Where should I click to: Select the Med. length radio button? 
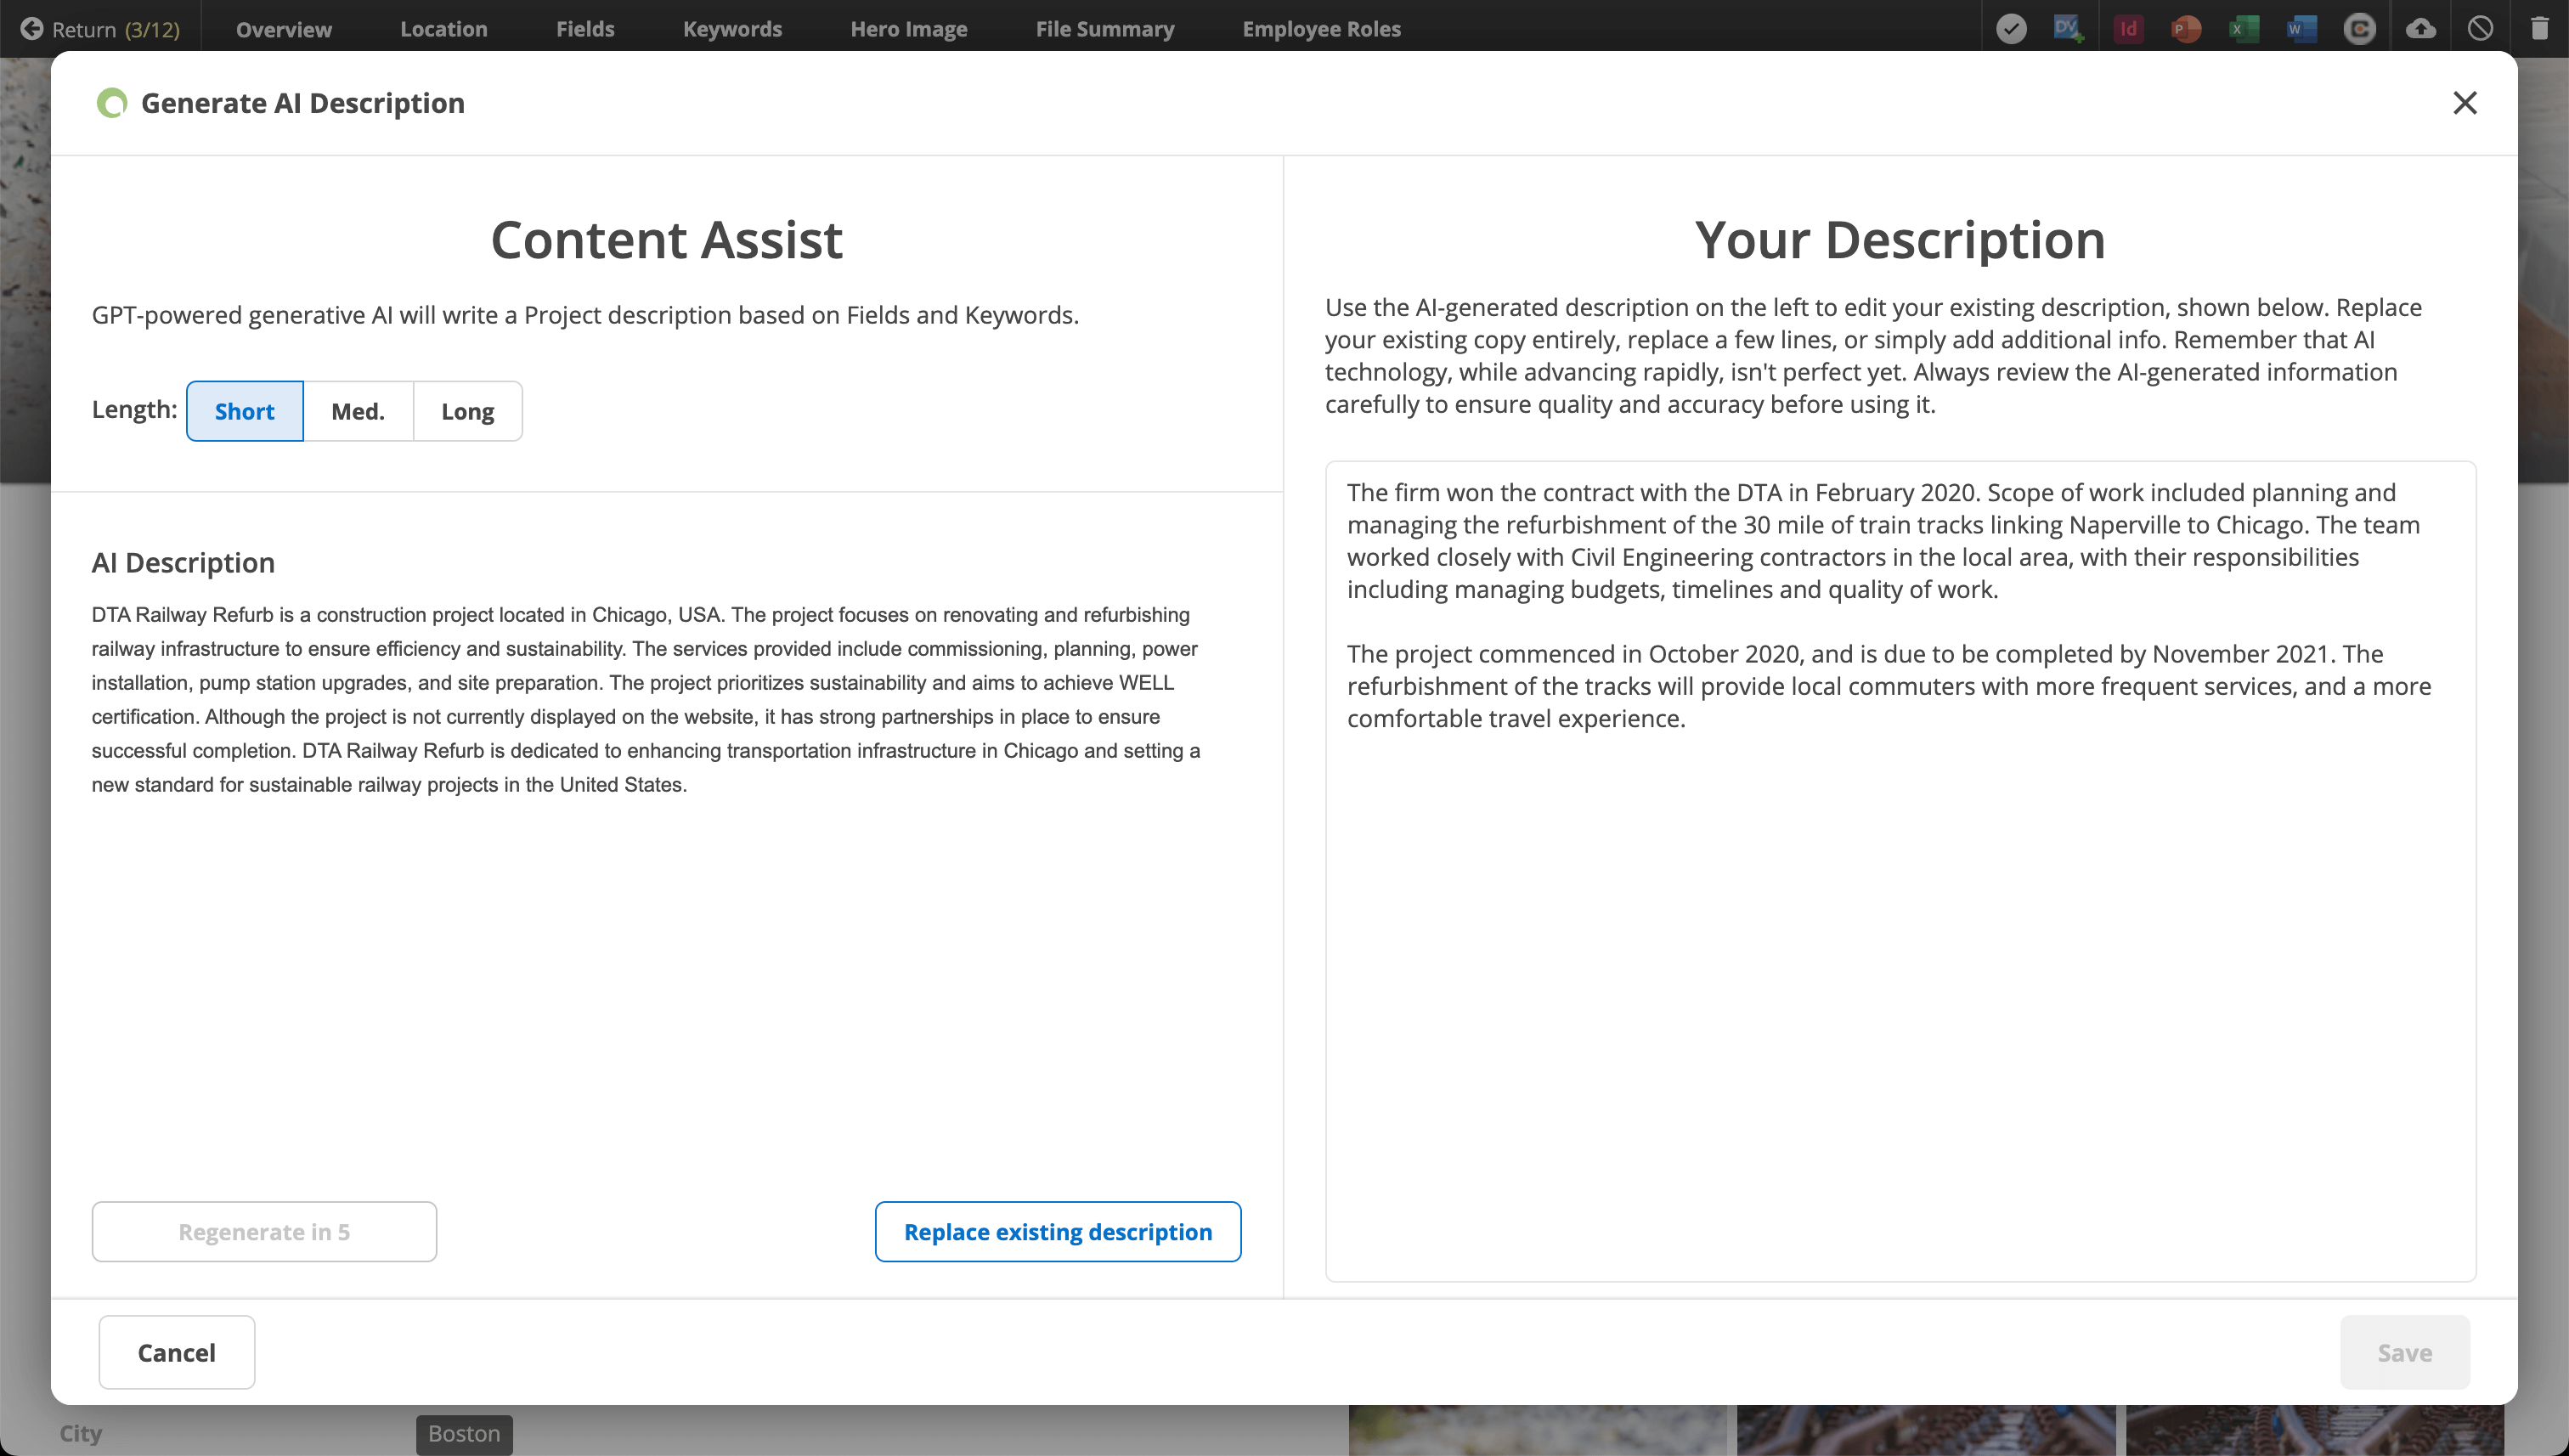click(357, 409)
